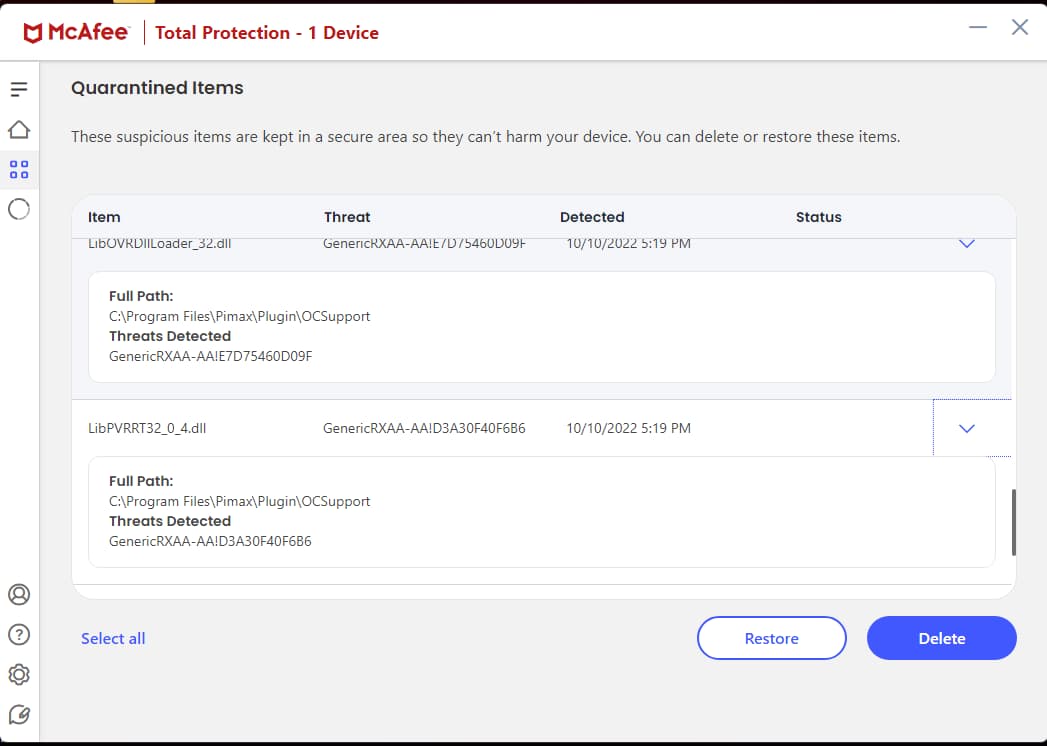Click the circular scan status icon

tap(19, 209)
